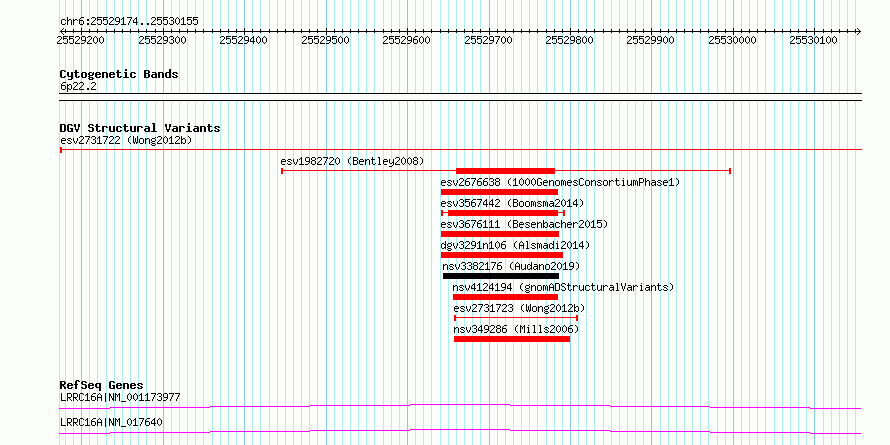Click ruler position 25529200
890x445 pixels.
(81, 40)
